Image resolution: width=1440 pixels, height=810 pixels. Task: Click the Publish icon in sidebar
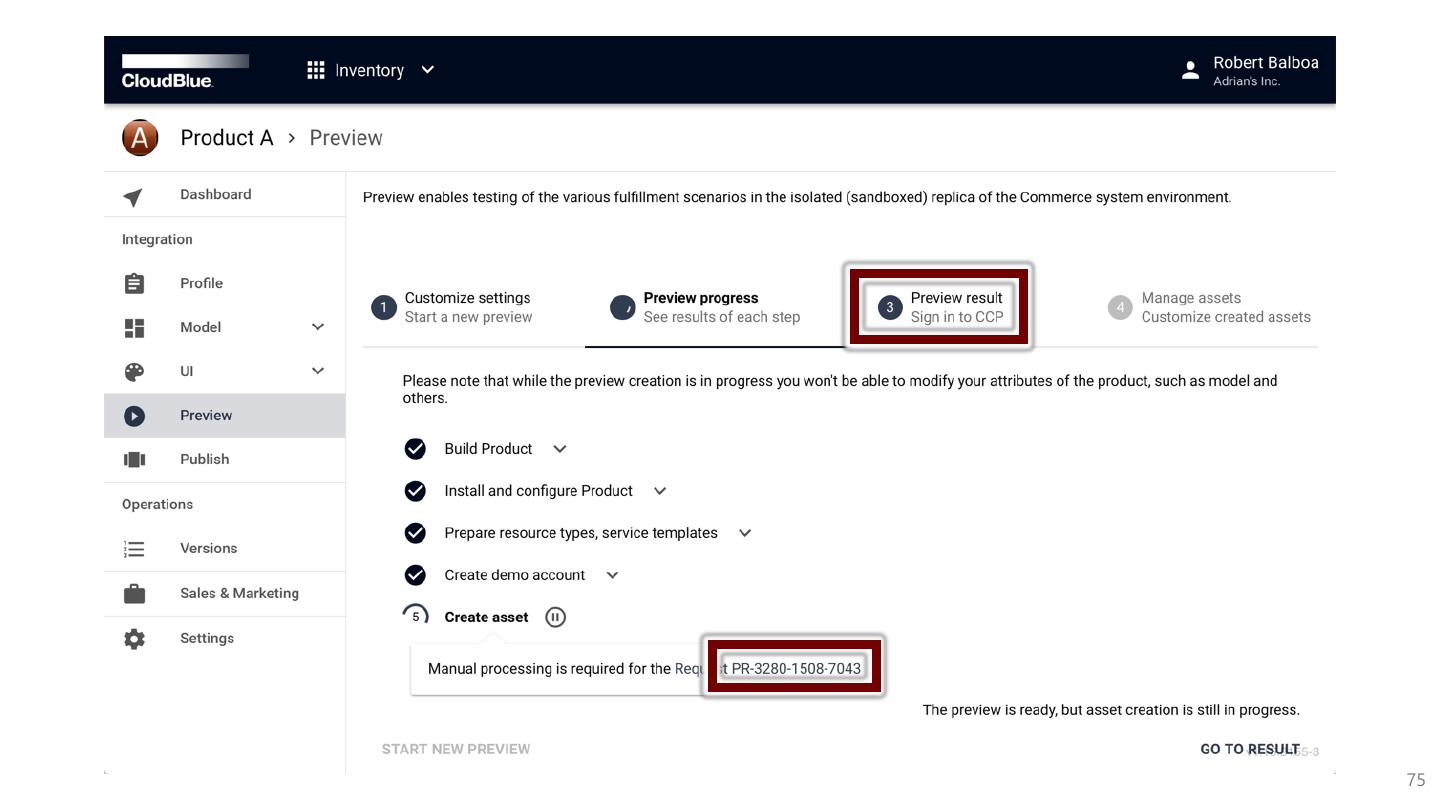pyautogui.click(x=134, y=460)
